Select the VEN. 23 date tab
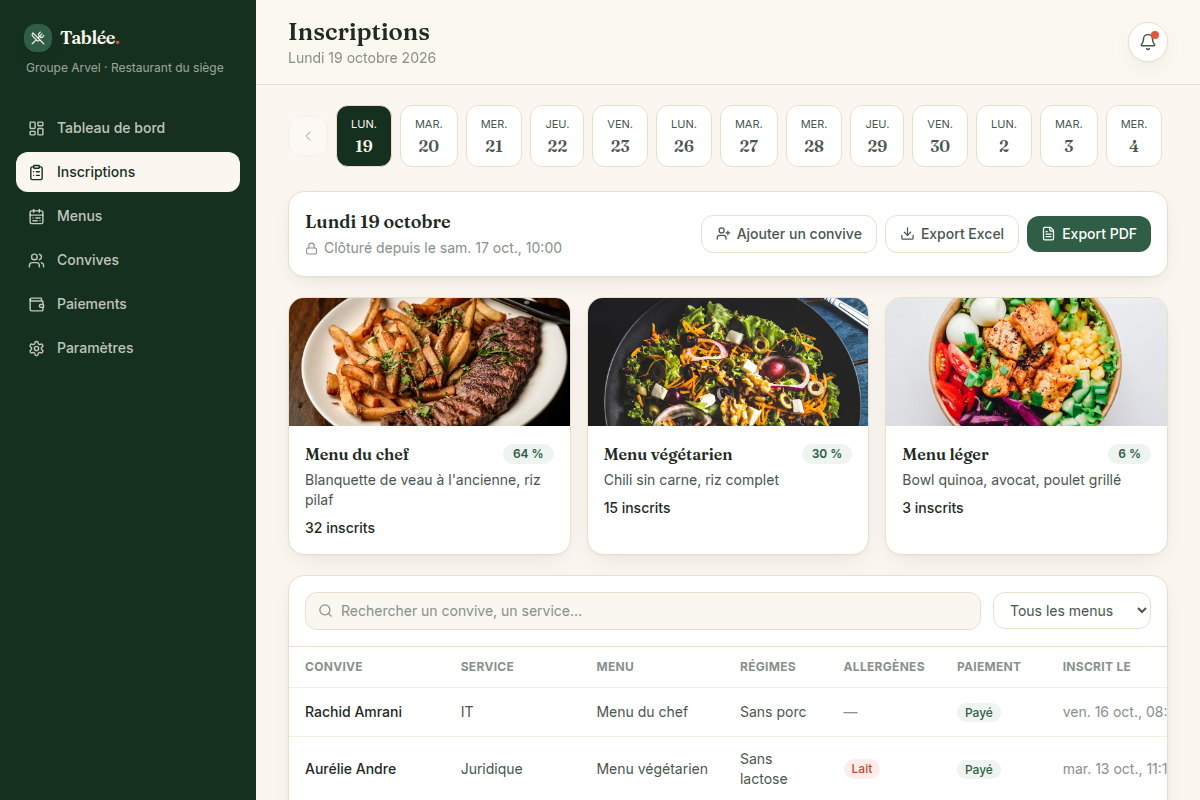The image size is (1200, 800). (620, 136)
